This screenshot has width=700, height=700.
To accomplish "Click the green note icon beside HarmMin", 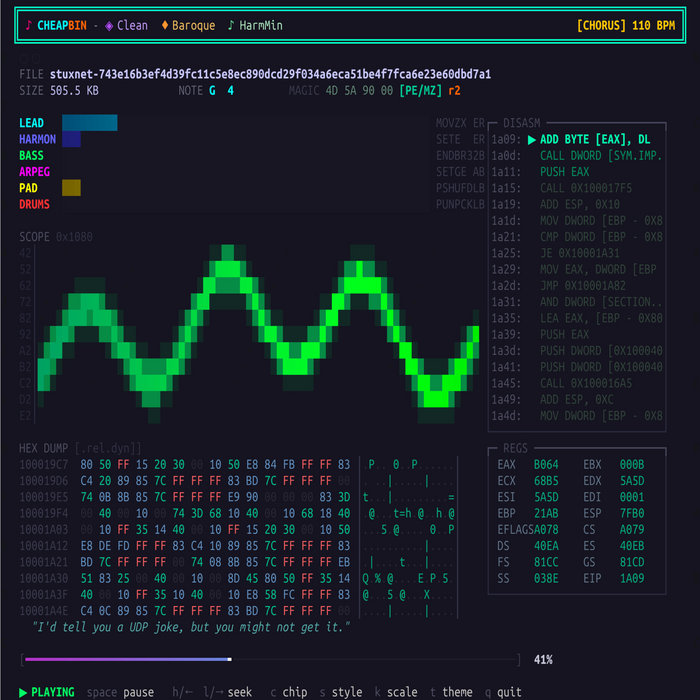I will [231, 25].
